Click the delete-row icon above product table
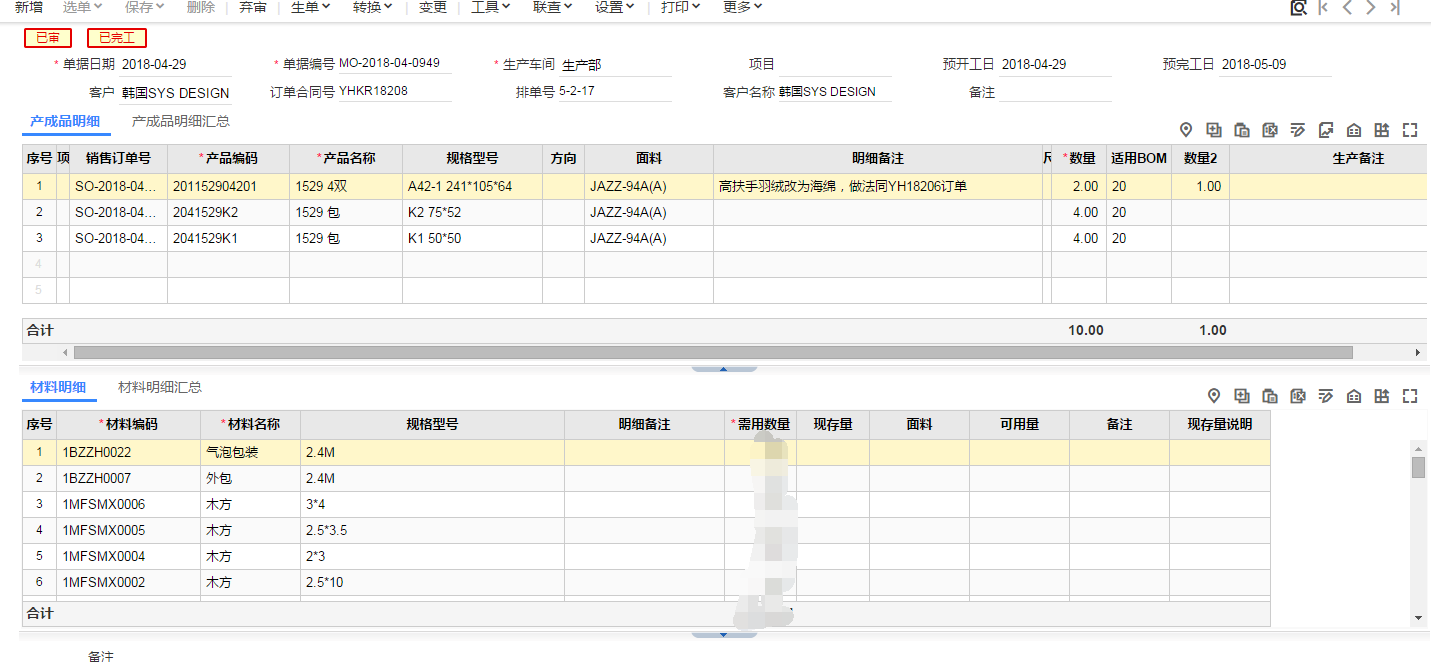The image size is (1431, 662). [1270, 130]
